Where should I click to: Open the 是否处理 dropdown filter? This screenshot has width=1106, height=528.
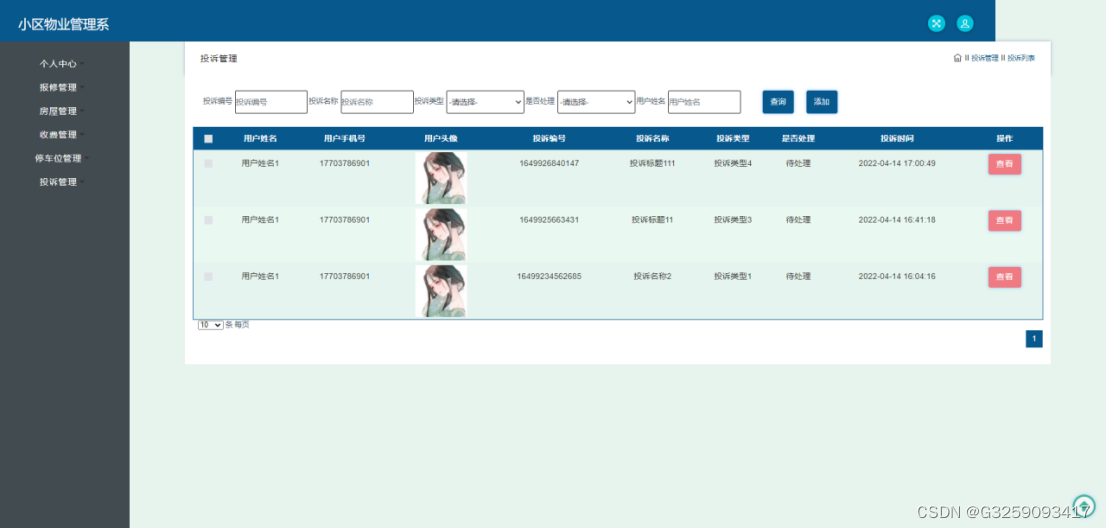pyautogui.click(x=597, y=102)
